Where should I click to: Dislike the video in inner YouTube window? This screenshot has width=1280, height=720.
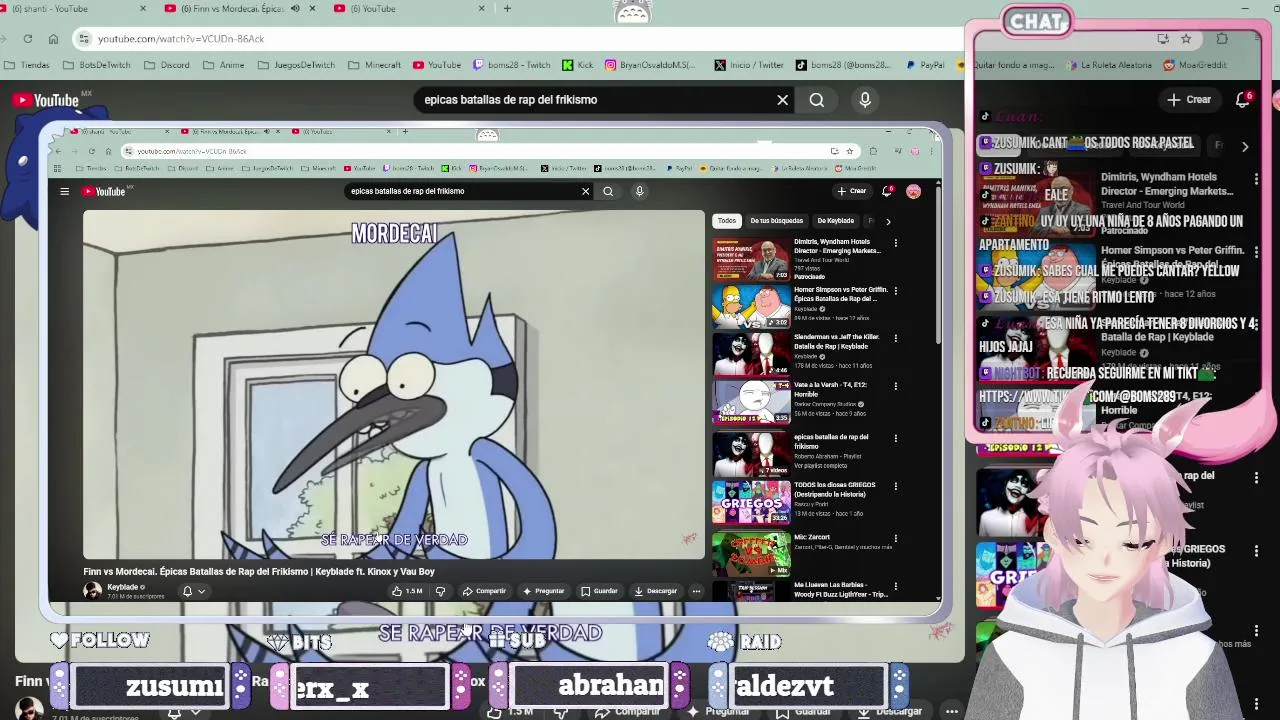click(440, 591)
